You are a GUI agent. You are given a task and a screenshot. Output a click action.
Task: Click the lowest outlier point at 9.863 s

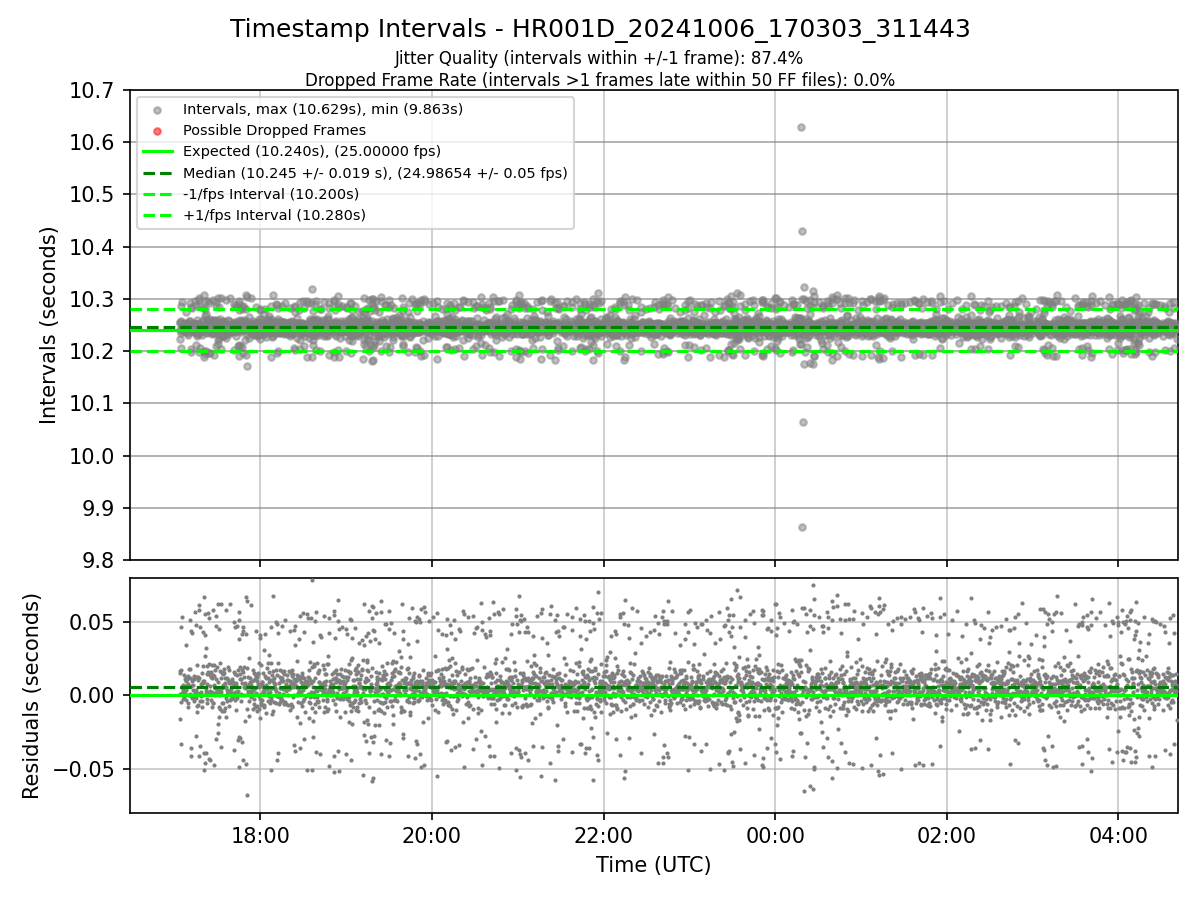pyautogui.click(x=802, y=527)
